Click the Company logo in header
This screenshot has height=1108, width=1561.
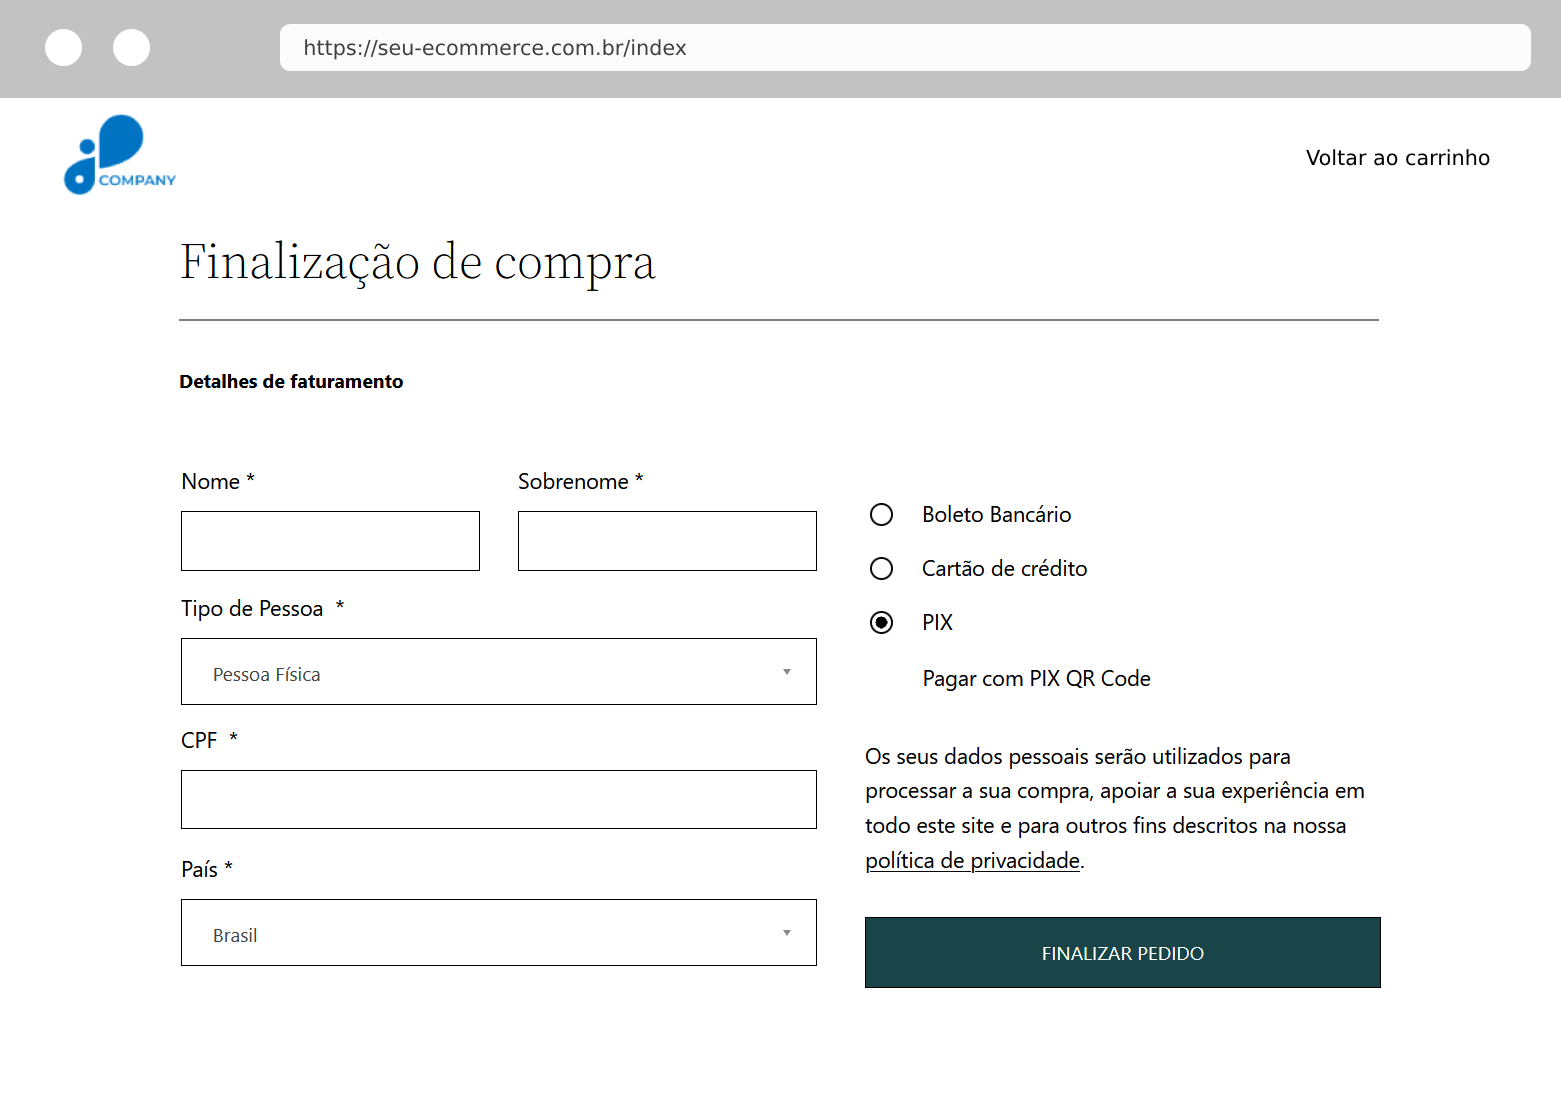coord(119,155)
